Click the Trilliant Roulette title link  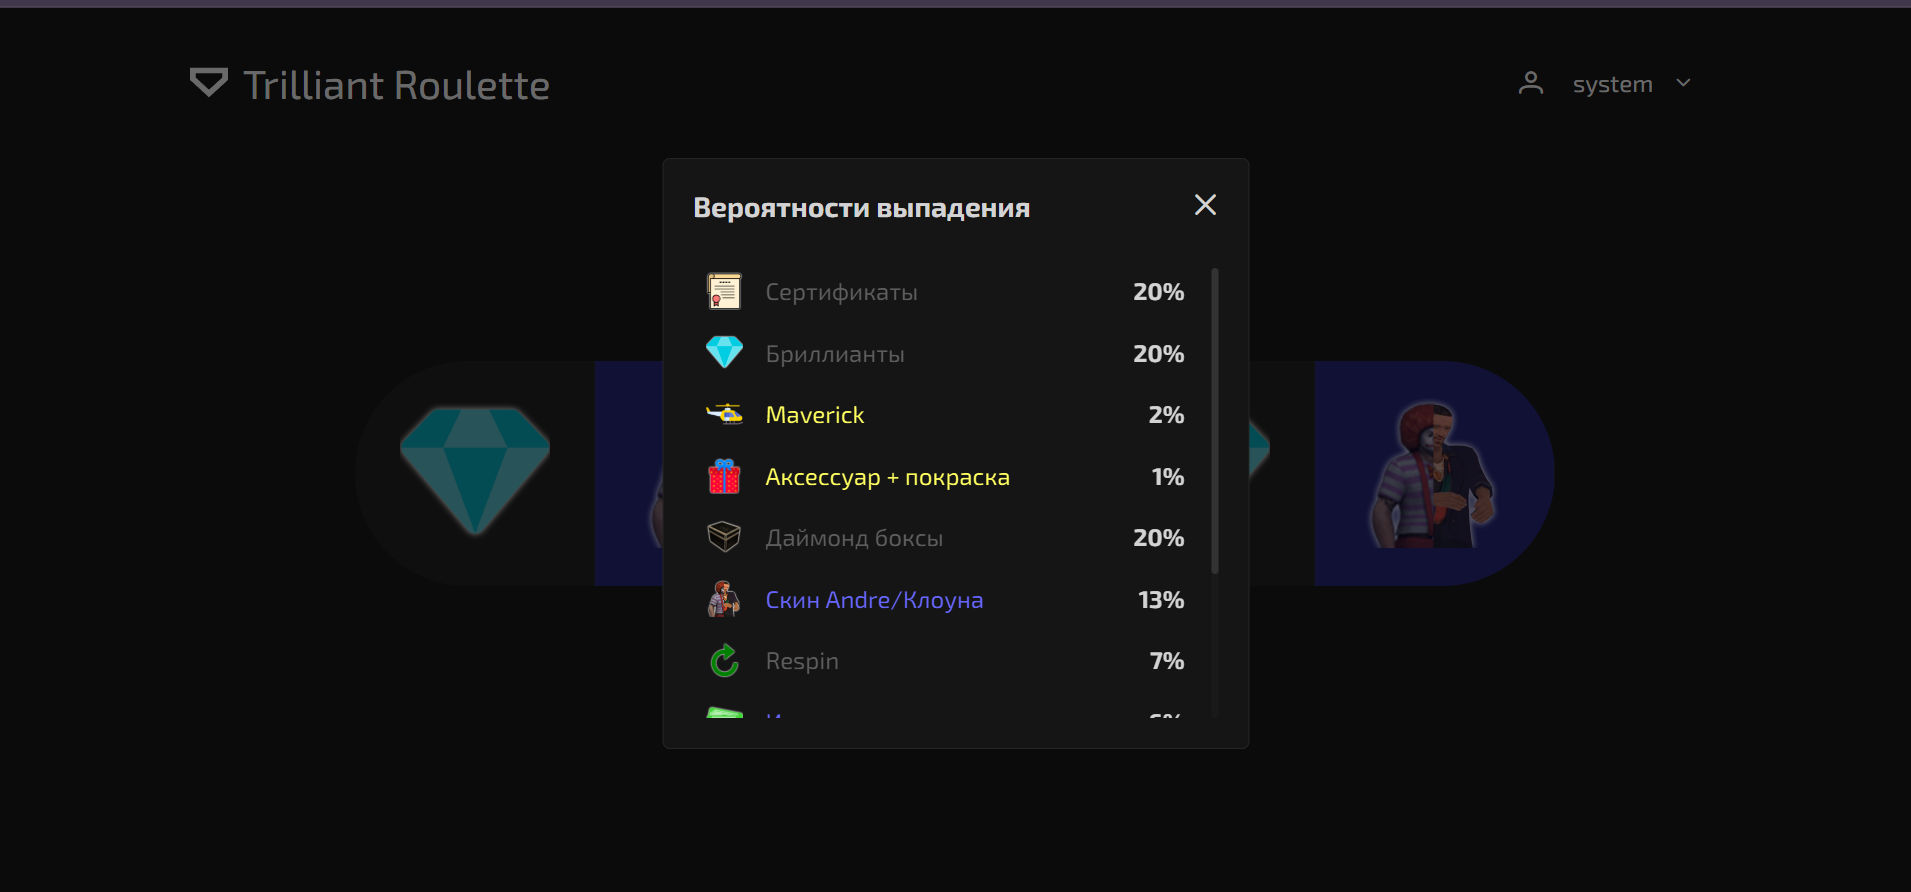point(396,86)
